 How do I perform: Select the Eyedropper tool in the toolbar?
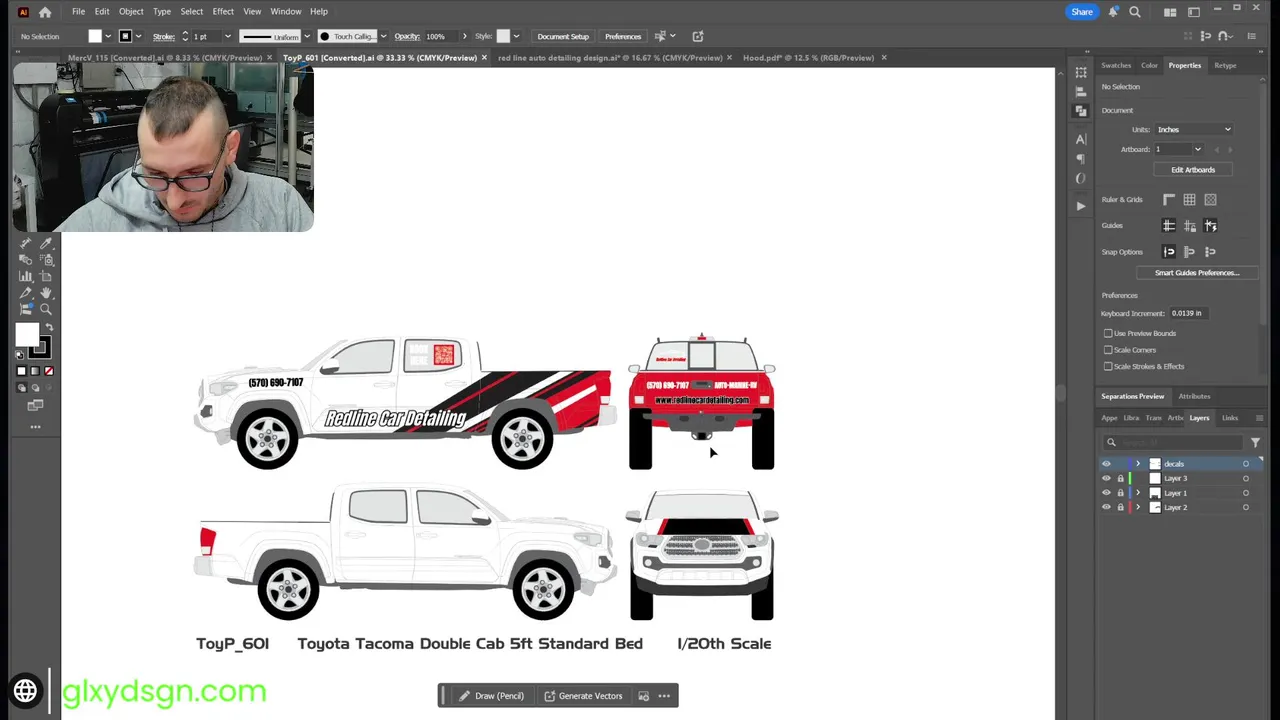point(46,243)
